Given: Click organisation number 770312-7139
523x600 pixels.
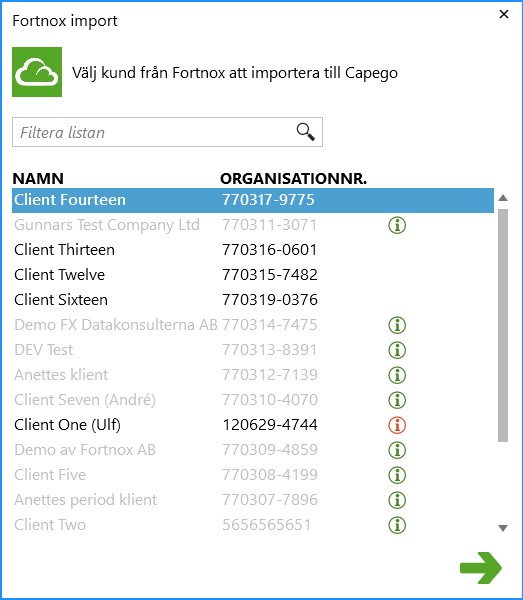Looking at the screenshot, I should (x=270, y=375).
